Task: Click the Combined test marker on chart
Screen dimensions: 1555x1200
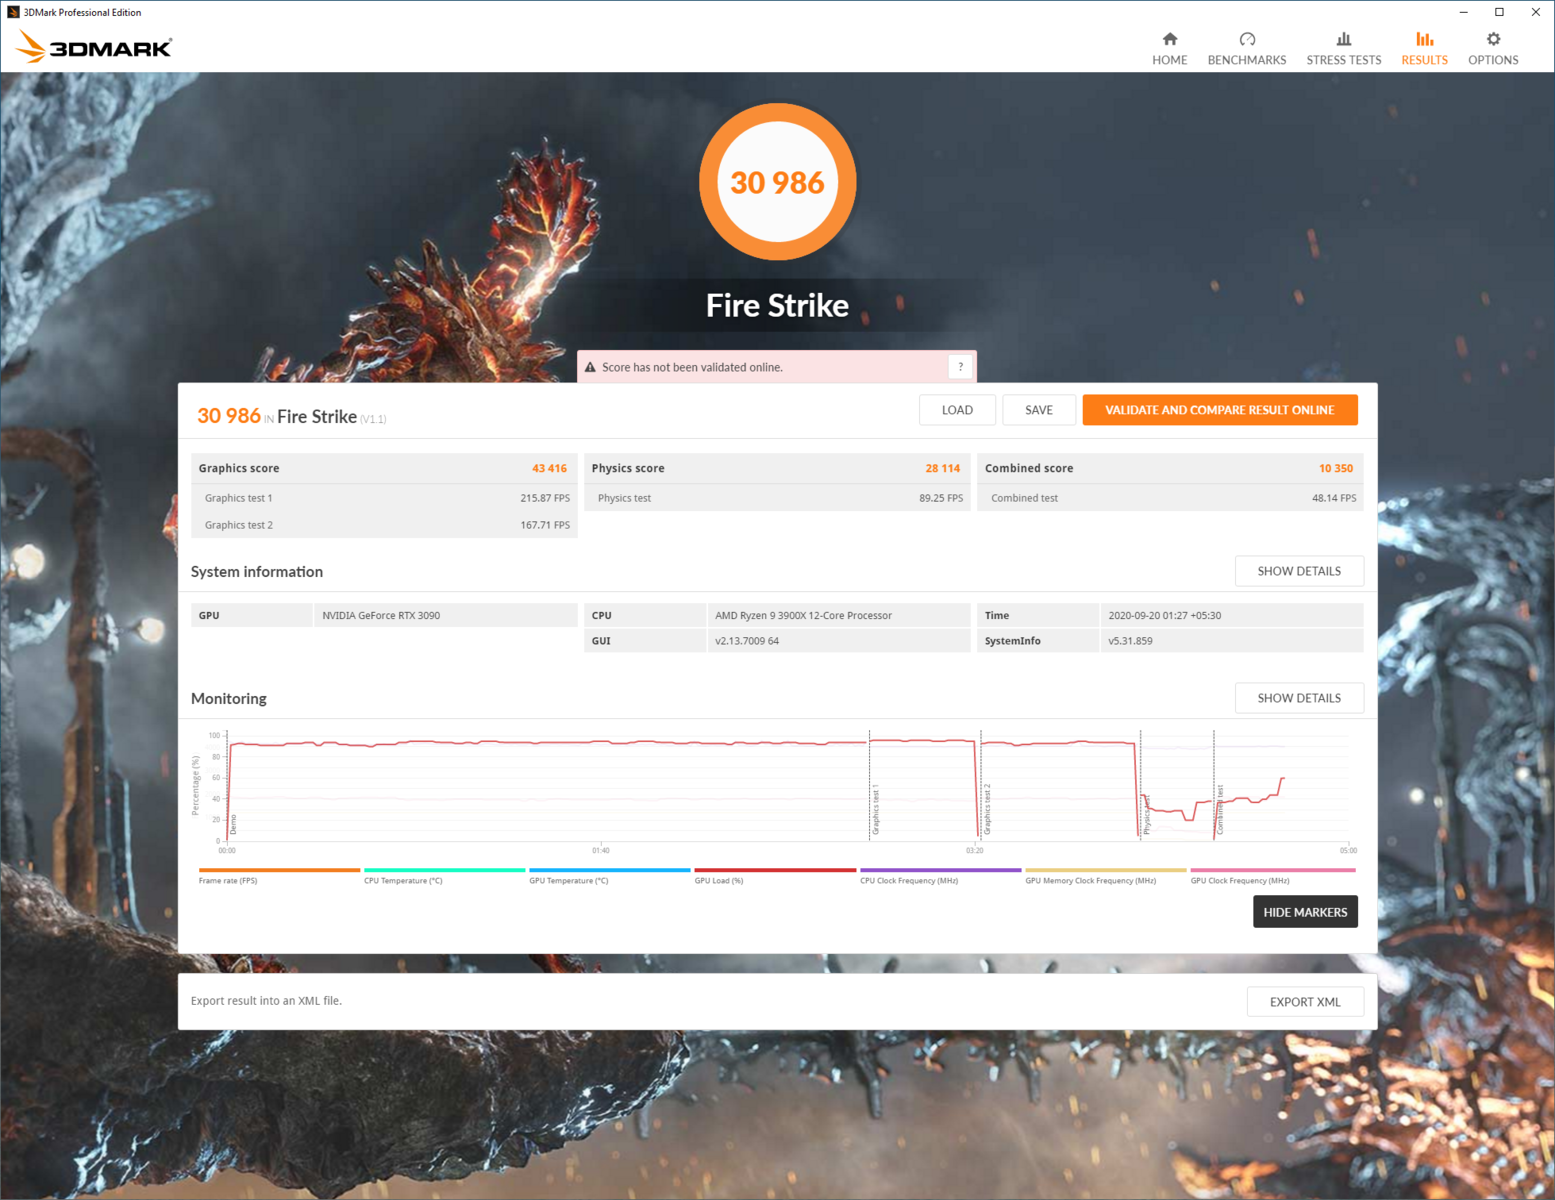Action: coord(1220,810)
